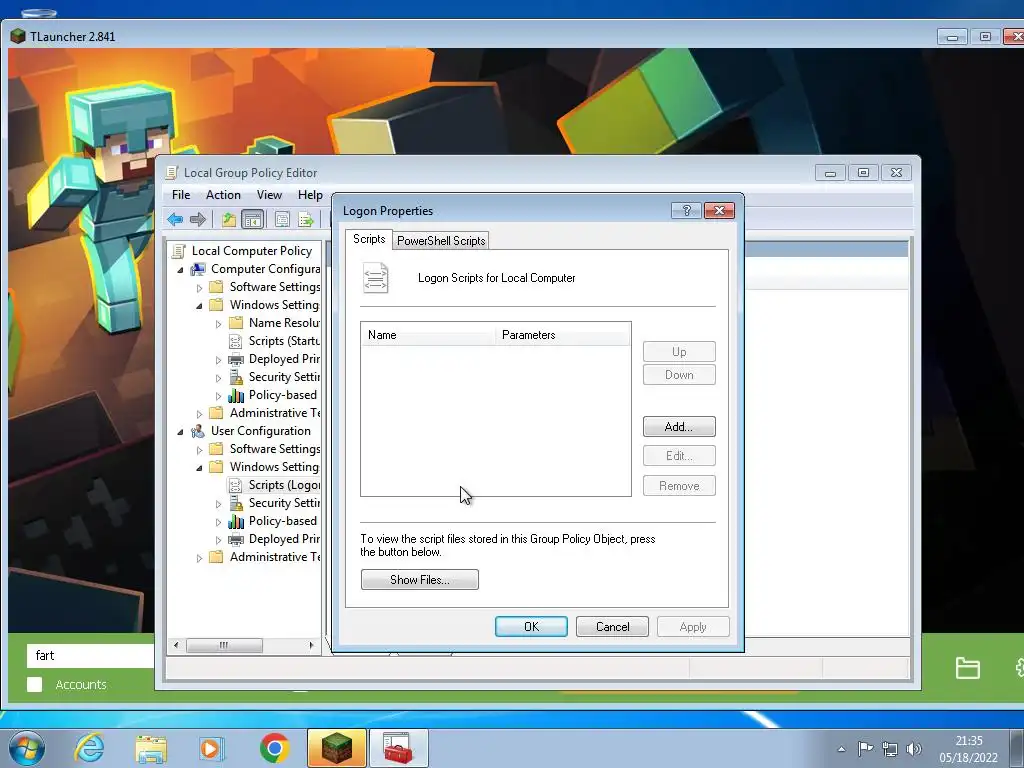Click the tree scrollbar left arrow
The width and height of the screenshot is (1024, 768).
tap(176, 645)
